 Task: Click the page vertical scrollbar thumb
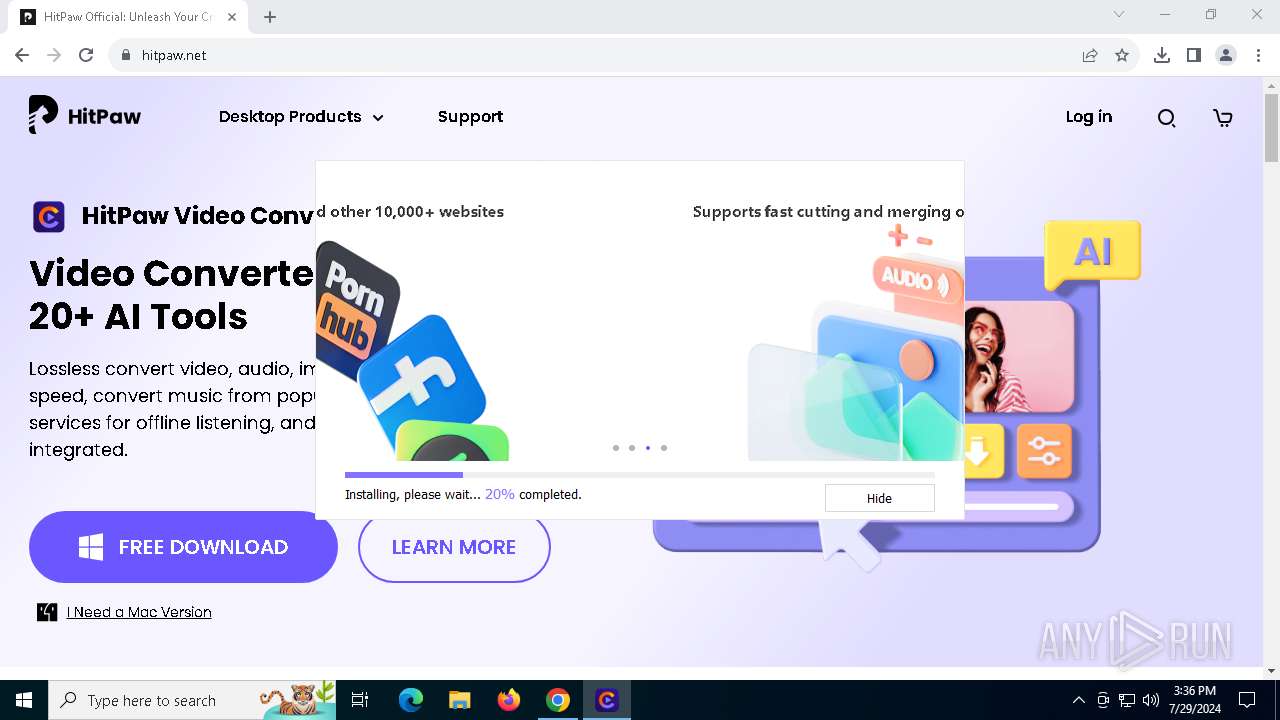pyautogui.click(x=1271, y=127)
